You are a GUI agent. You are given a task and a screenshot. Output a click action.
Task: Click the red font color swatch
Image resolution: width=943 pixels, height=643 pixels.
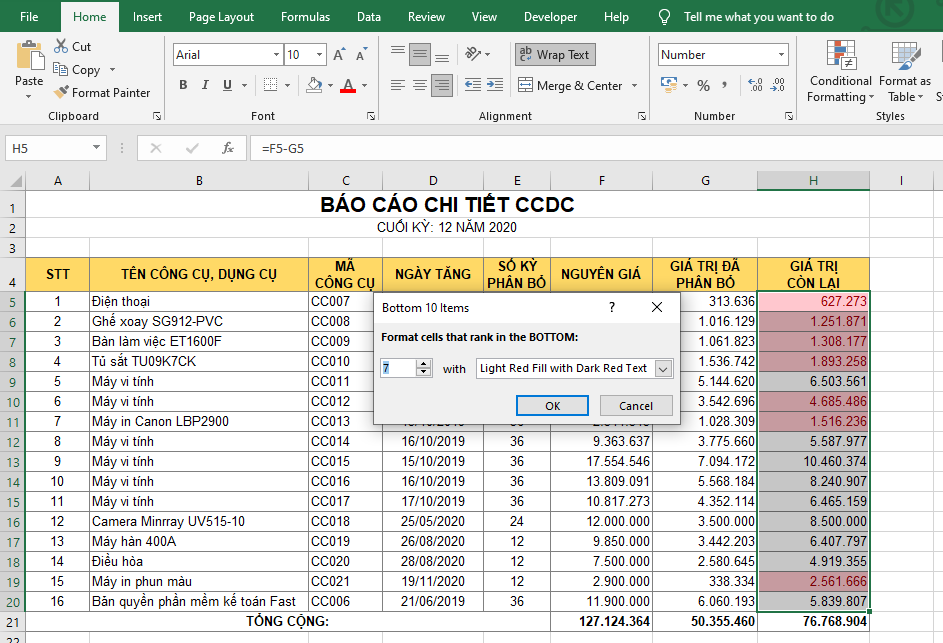(347, 86)
